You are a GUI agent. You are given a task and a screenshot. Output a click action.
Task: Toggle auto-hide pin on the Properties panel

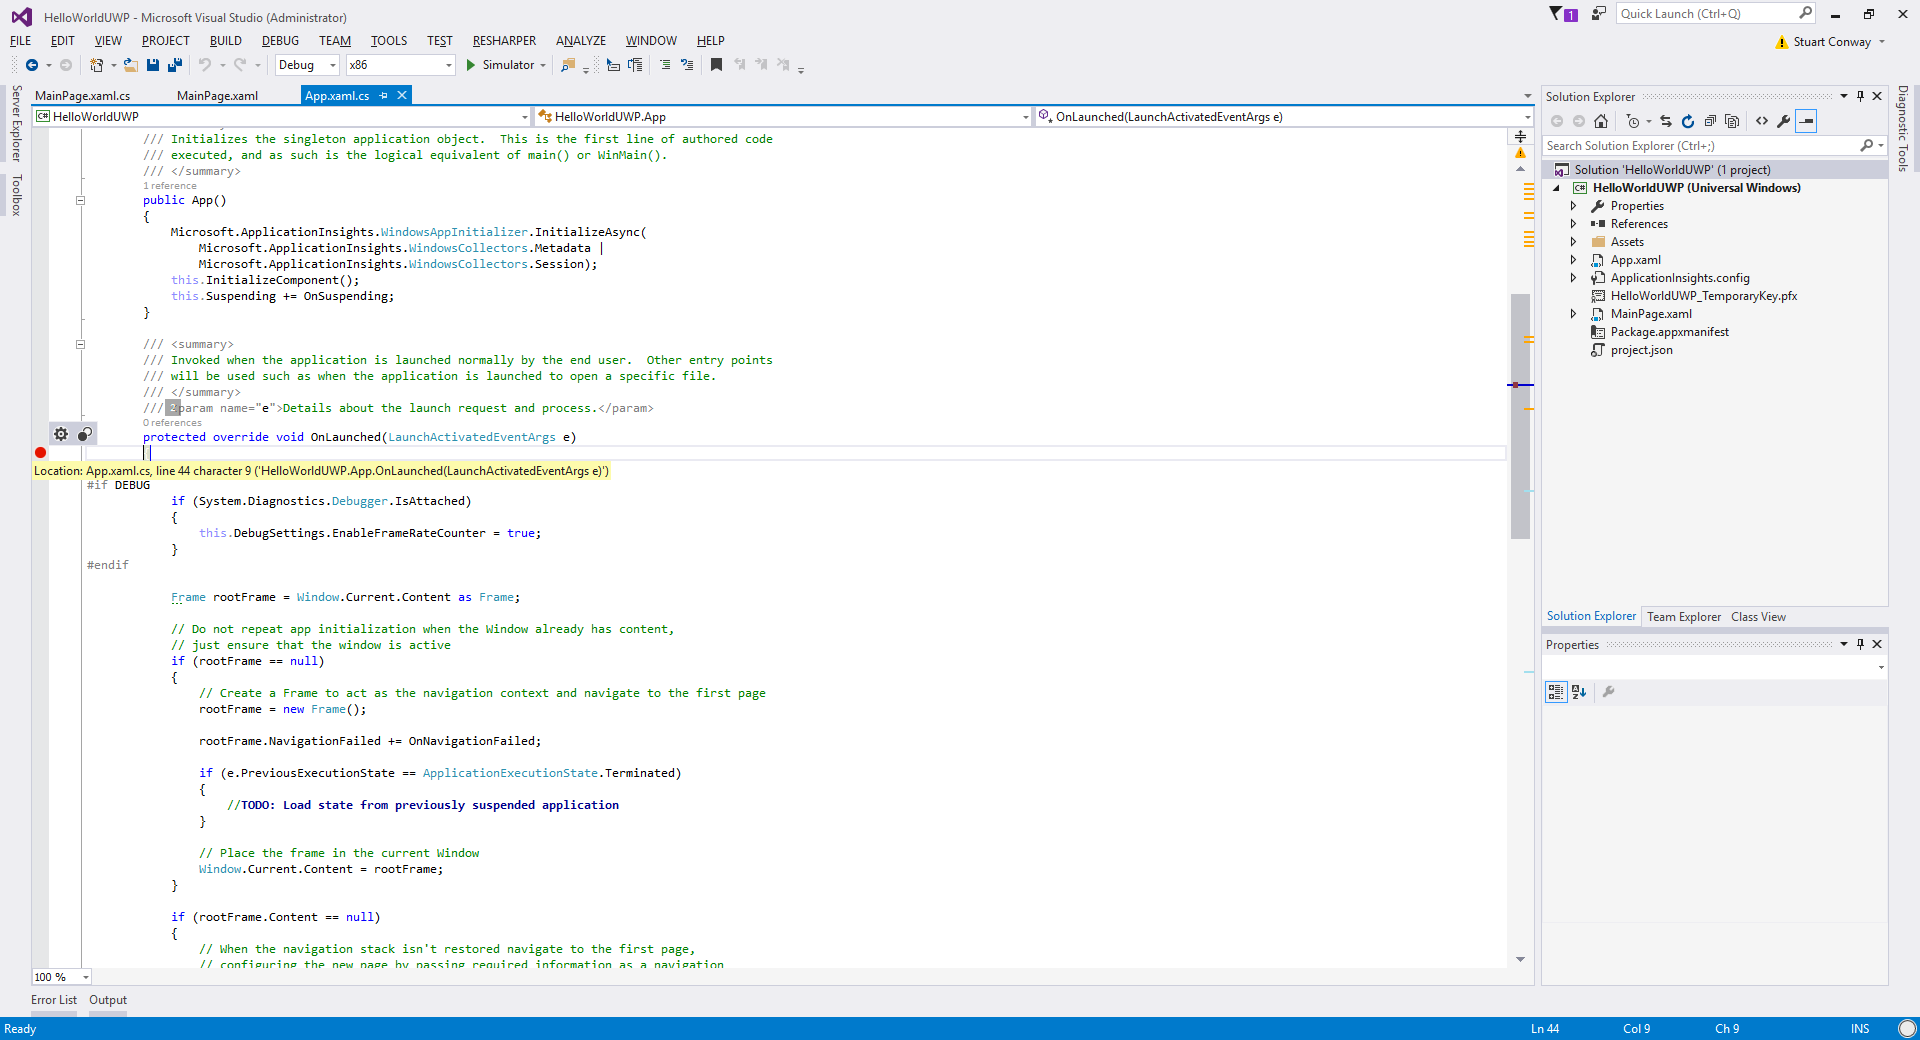[1860, 645]
